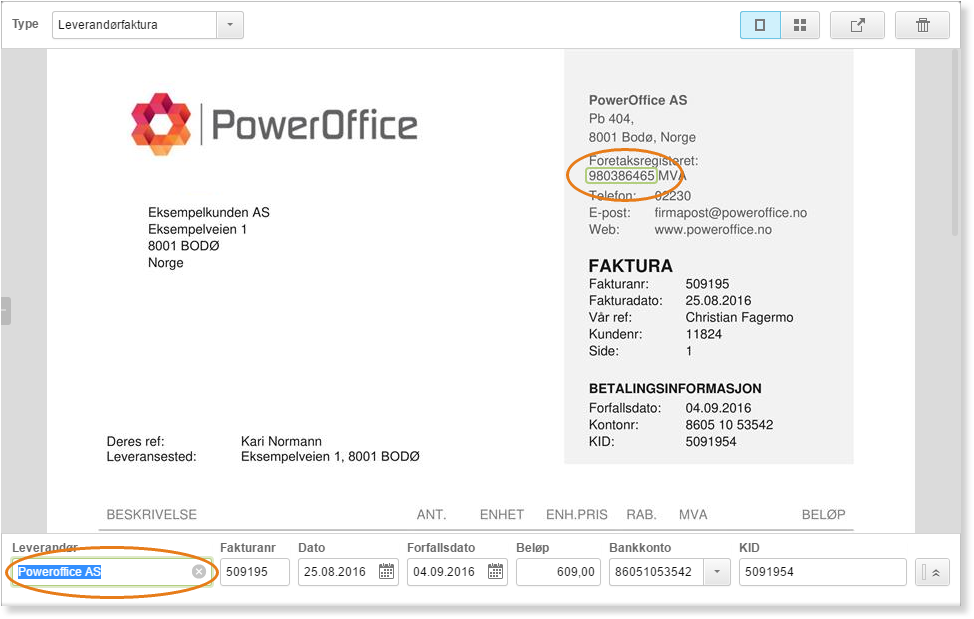Open the Type dropdown arrow

point(230,25)
